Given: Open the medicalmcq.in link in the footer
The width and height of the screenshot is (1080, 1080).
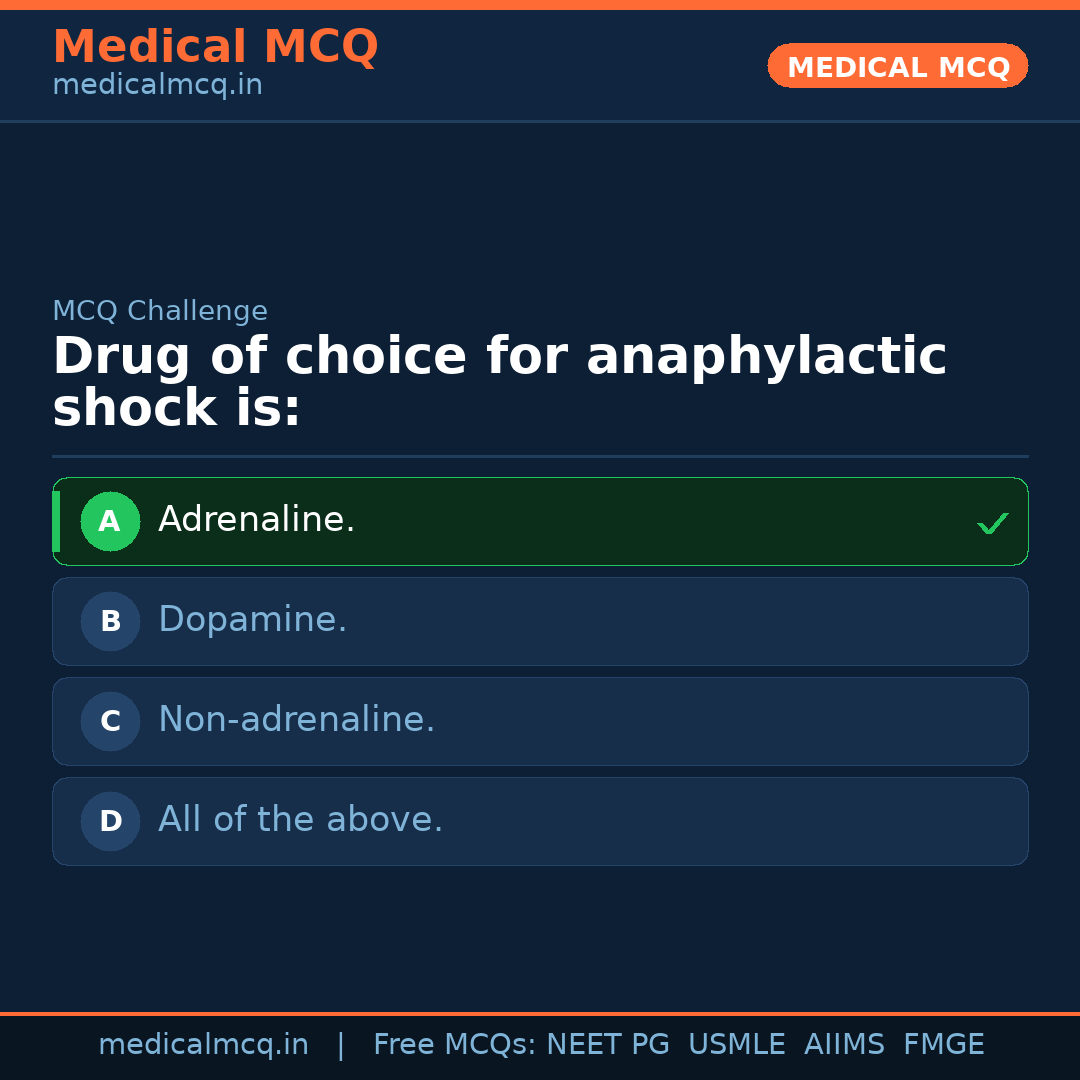Looking at the screenshot, I should pyautogui.click(x=203, y=1045).
